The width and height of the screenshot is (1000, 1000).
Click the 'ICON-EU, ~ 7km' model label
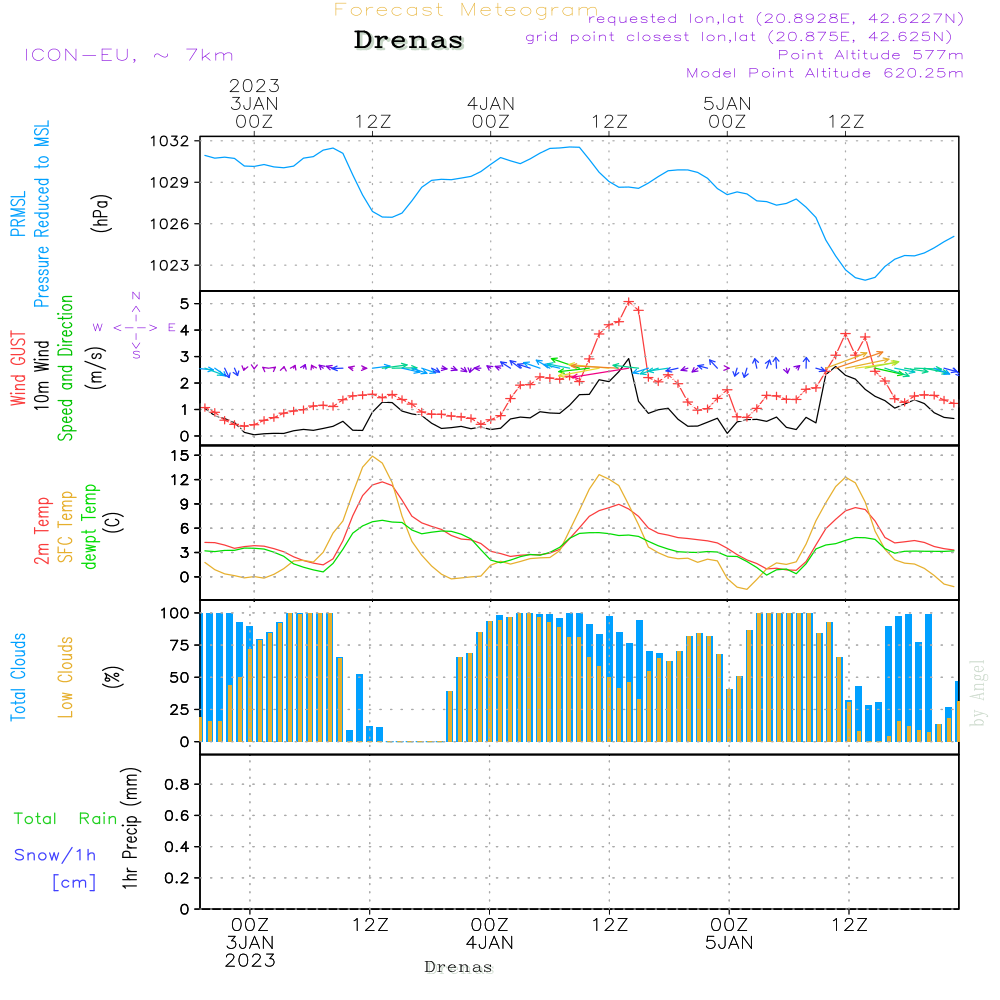(129, 55)
